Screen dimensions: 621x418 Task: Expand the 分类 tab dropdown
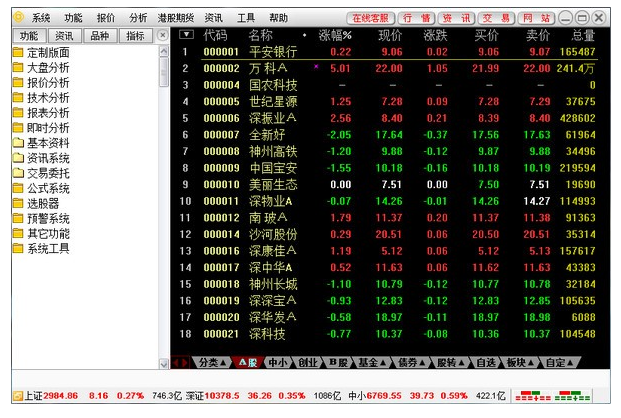pos(223,363)
